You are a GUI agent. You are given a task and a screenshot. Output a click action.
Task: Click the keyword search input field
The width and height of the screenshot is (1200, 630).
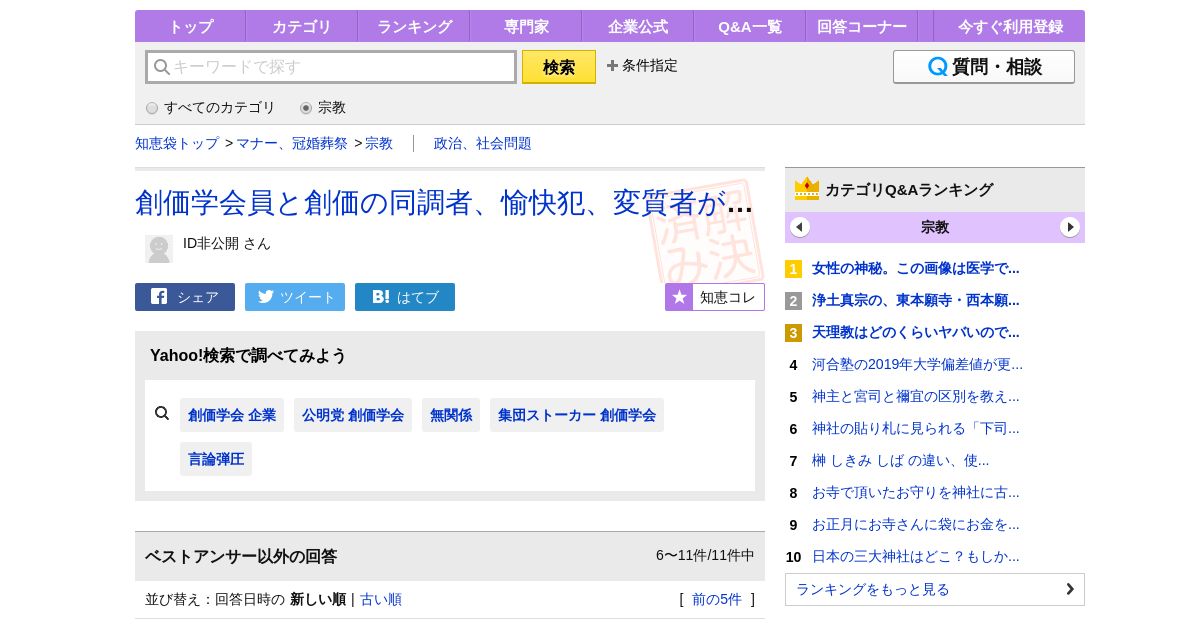[331, 67]
